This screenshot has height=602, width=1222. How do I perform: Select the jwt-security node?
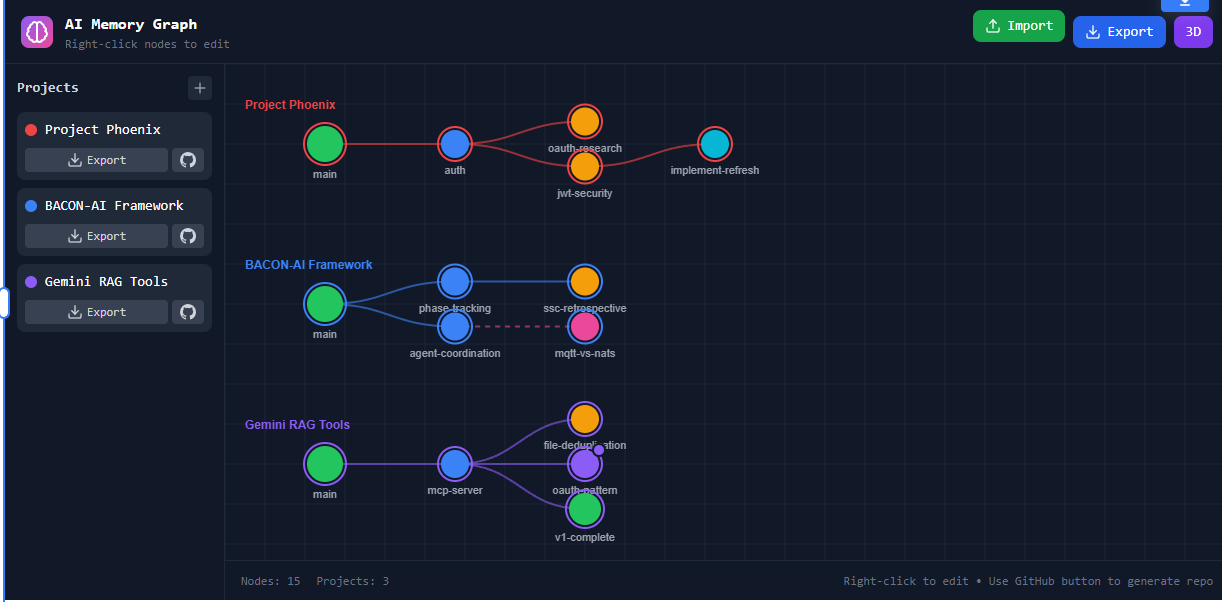(585, 166)
